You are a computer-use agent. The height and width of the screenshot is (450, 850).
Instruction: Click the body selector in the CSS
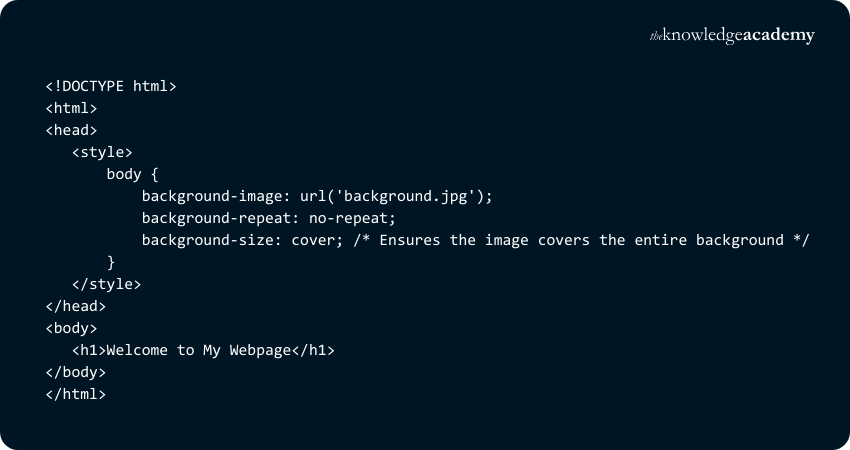124,174
